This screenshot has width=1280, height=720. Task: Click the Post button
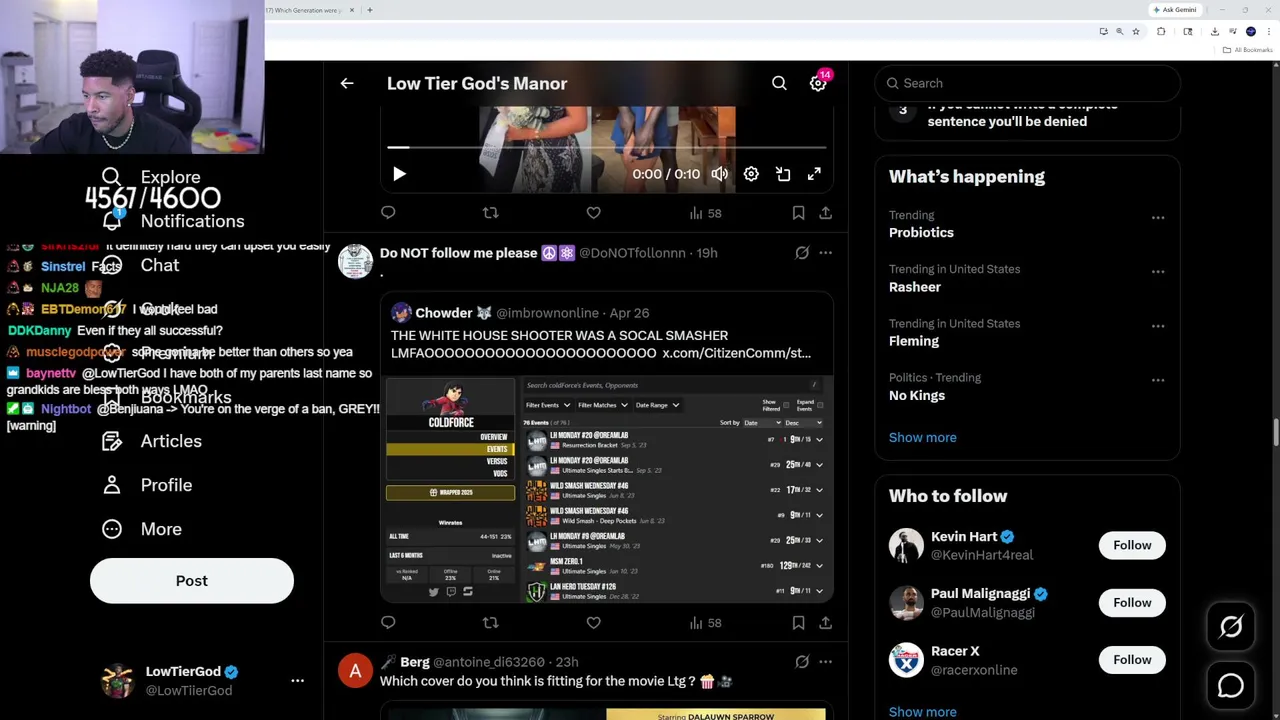(192, 581)
